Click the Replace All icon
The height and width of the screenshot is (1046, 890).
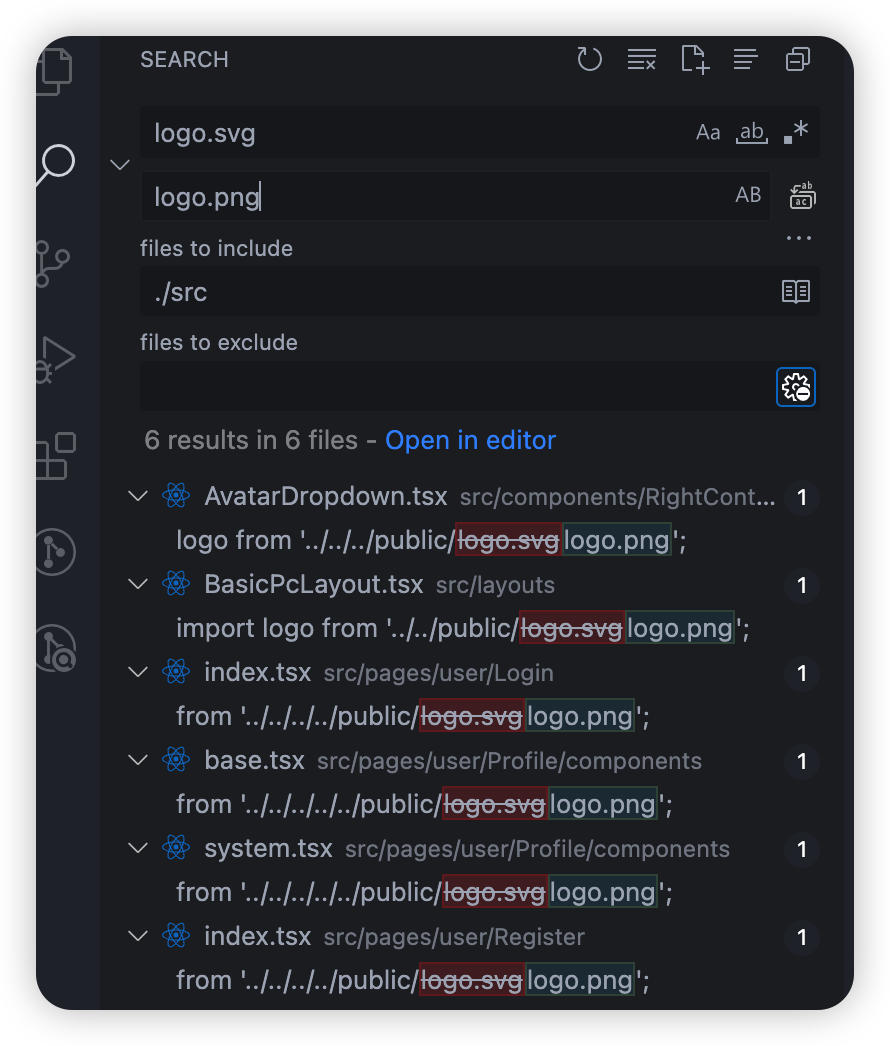click(x=802, y=195)
